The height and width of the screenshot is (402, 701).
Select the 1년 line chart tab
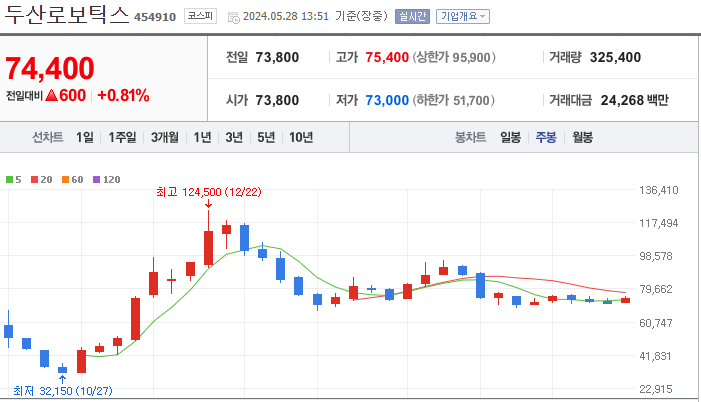(202, 137)
